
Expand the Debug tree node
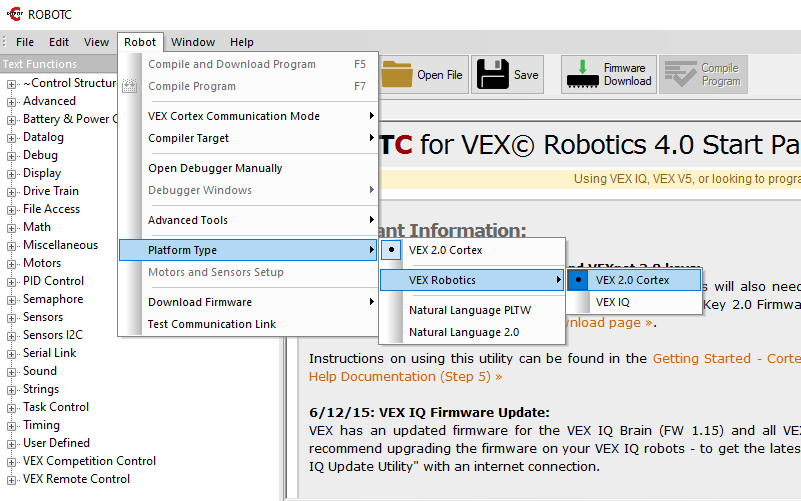pos(11,156)
